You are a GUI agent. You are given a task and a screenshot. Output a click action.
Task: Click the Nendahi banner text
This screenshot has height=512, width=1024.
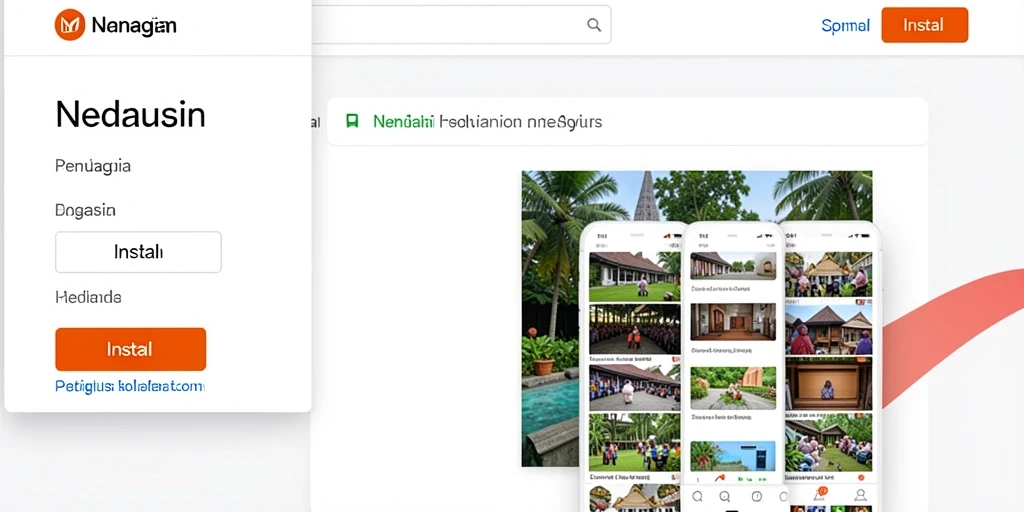[404, 121]
